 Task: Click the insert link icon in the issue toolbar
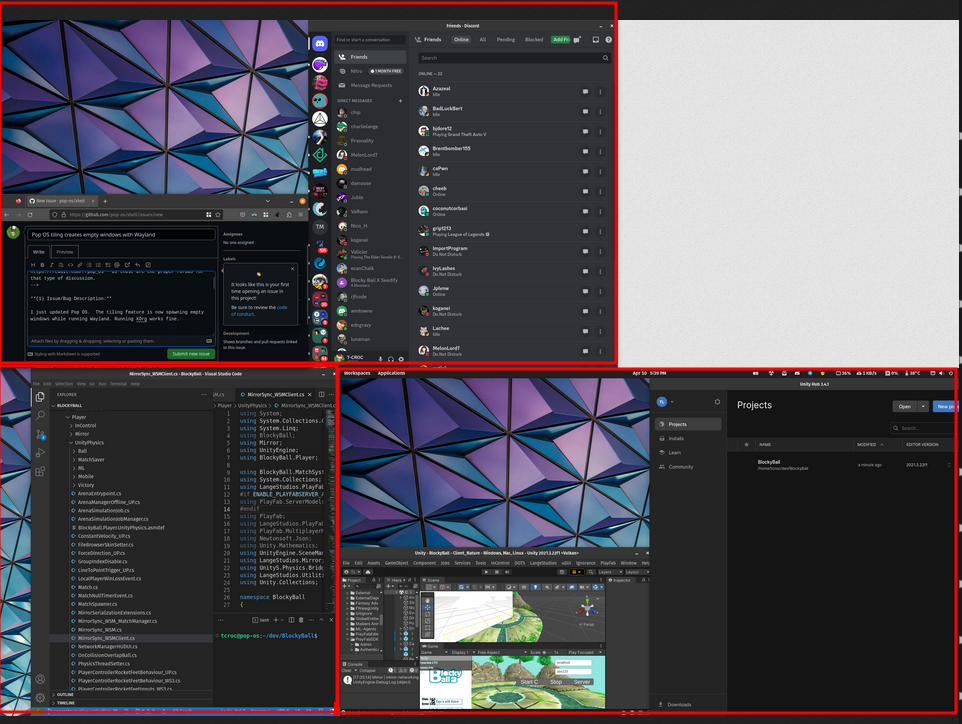click(80, 264)
